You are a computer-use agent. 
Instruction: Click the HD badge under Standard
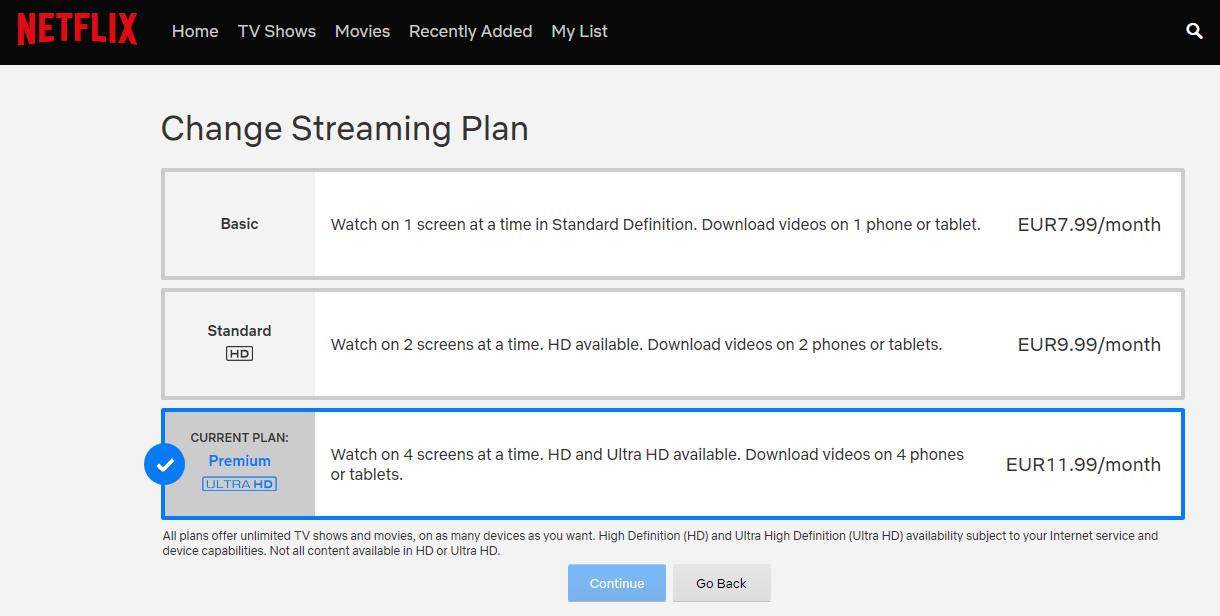(240, 354)
